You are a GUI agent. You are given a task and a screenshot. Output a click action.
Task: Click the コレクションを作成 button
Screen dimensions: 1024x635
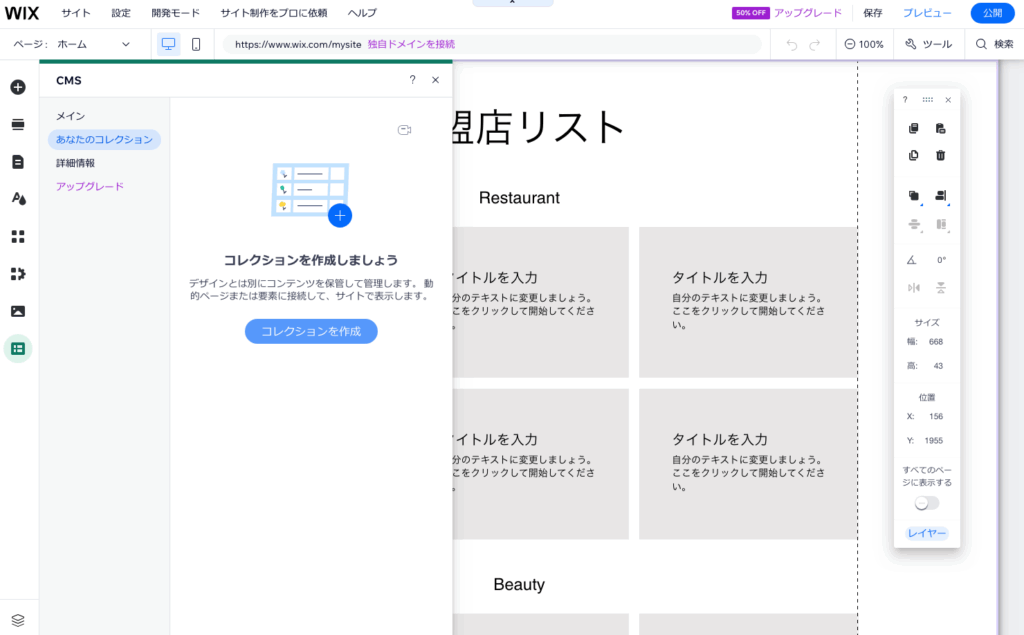coord(311,331)
